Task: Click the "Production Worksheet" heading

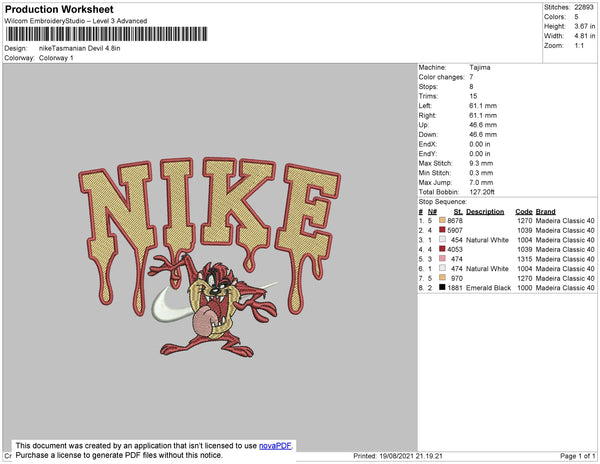Action: click(59, 10)
